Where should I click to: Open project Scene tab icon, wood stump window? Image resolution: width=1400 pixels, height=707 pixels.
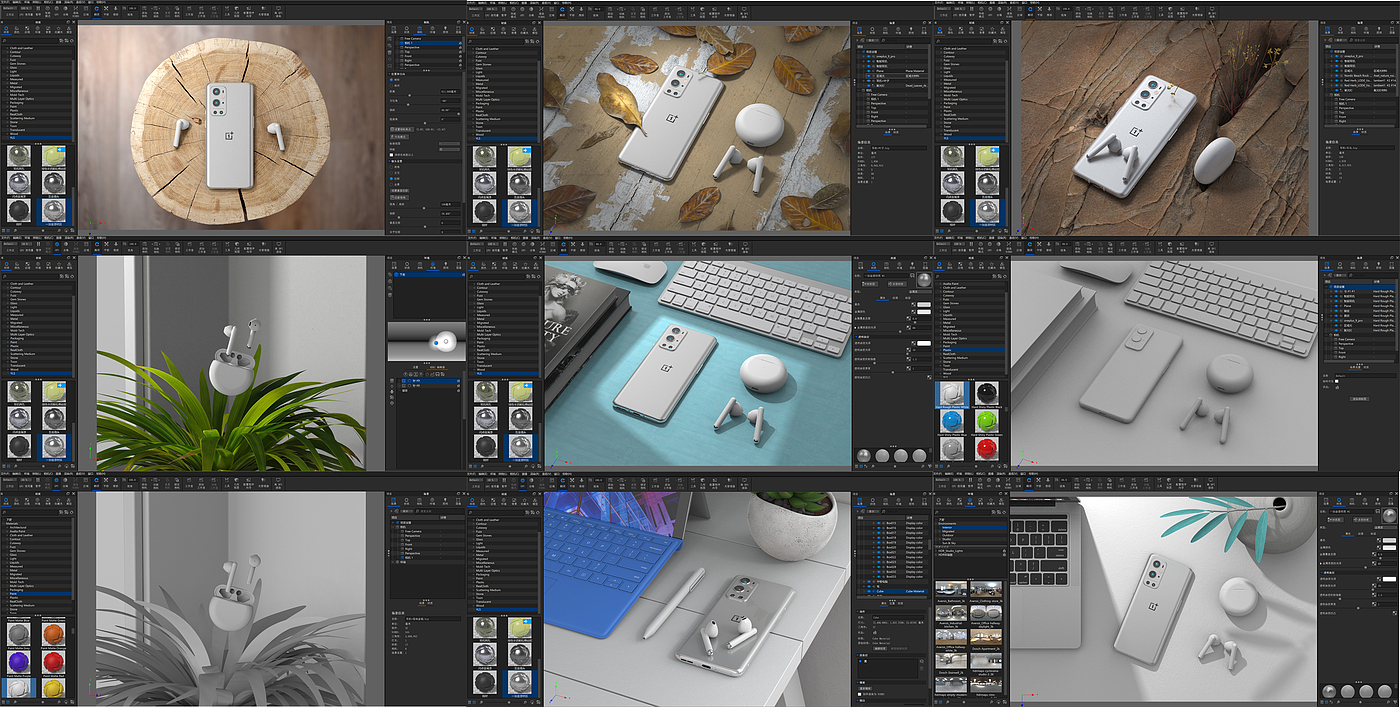point(394,29)
